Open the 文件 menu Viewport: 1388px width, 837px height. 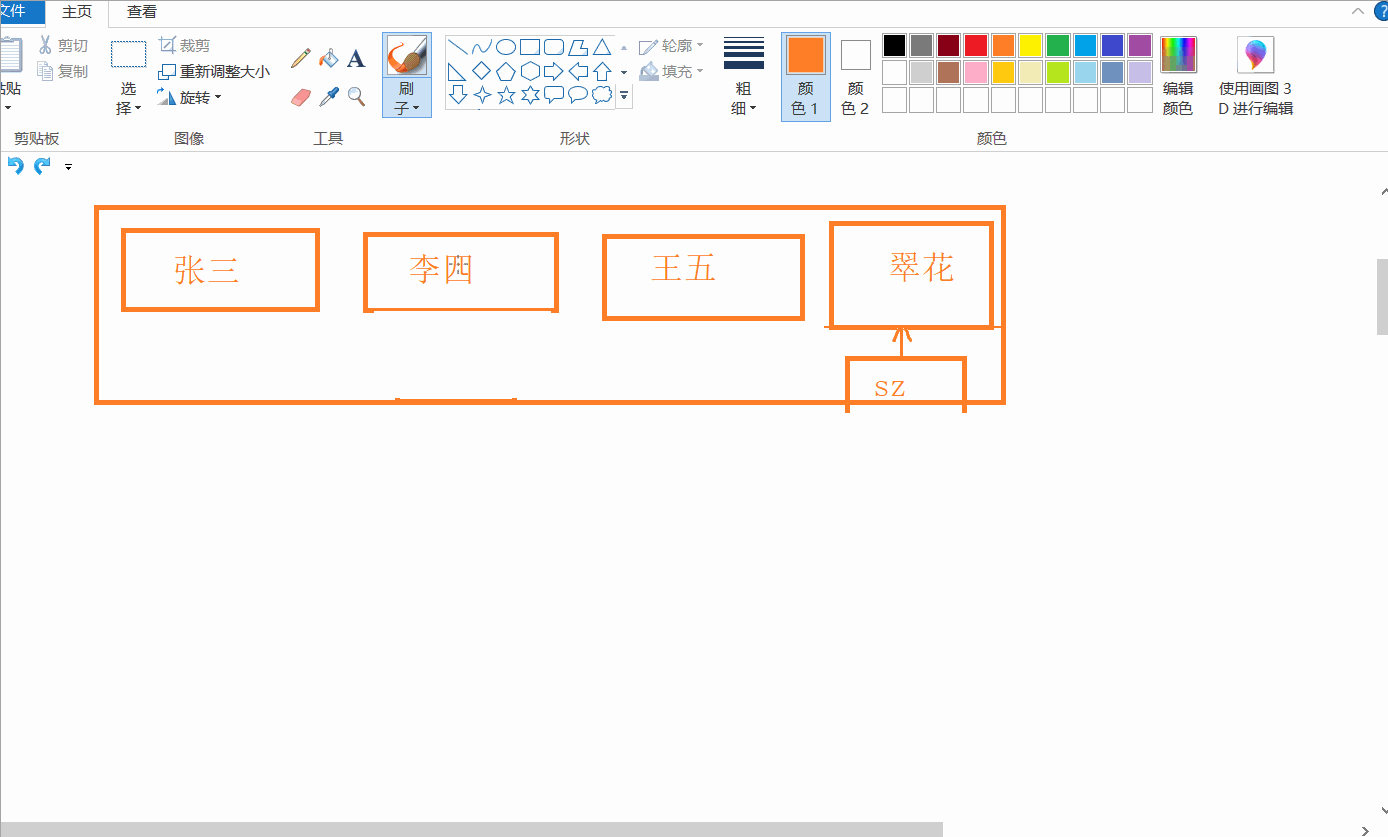[x=15, y=12]
